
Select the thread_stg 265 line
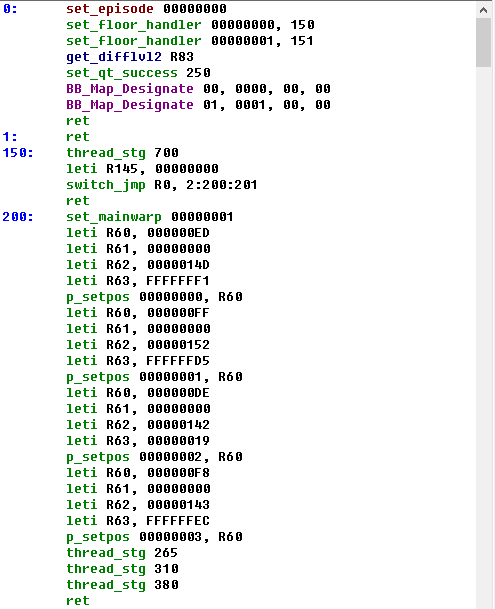coord(122,553)
